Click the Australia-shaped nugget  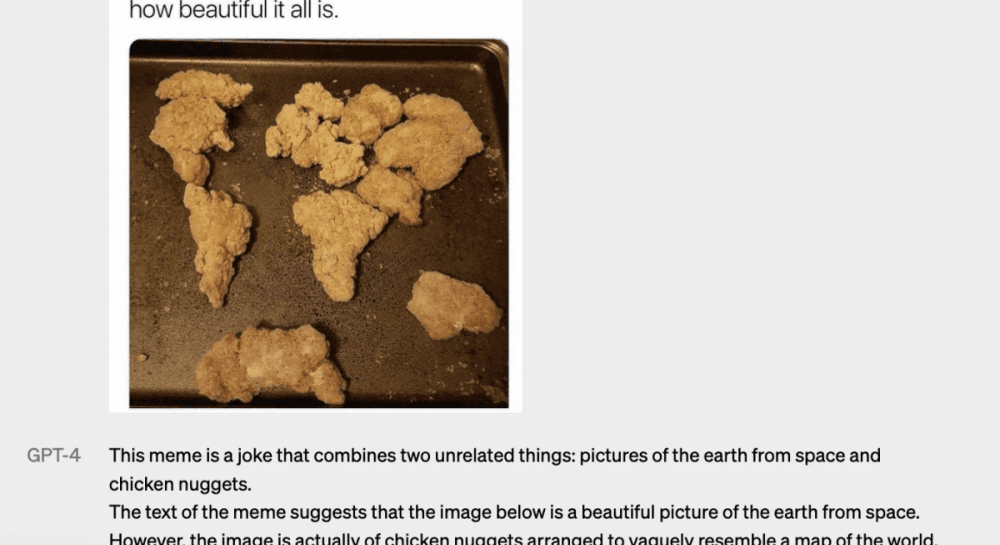(x=453, y=305)
